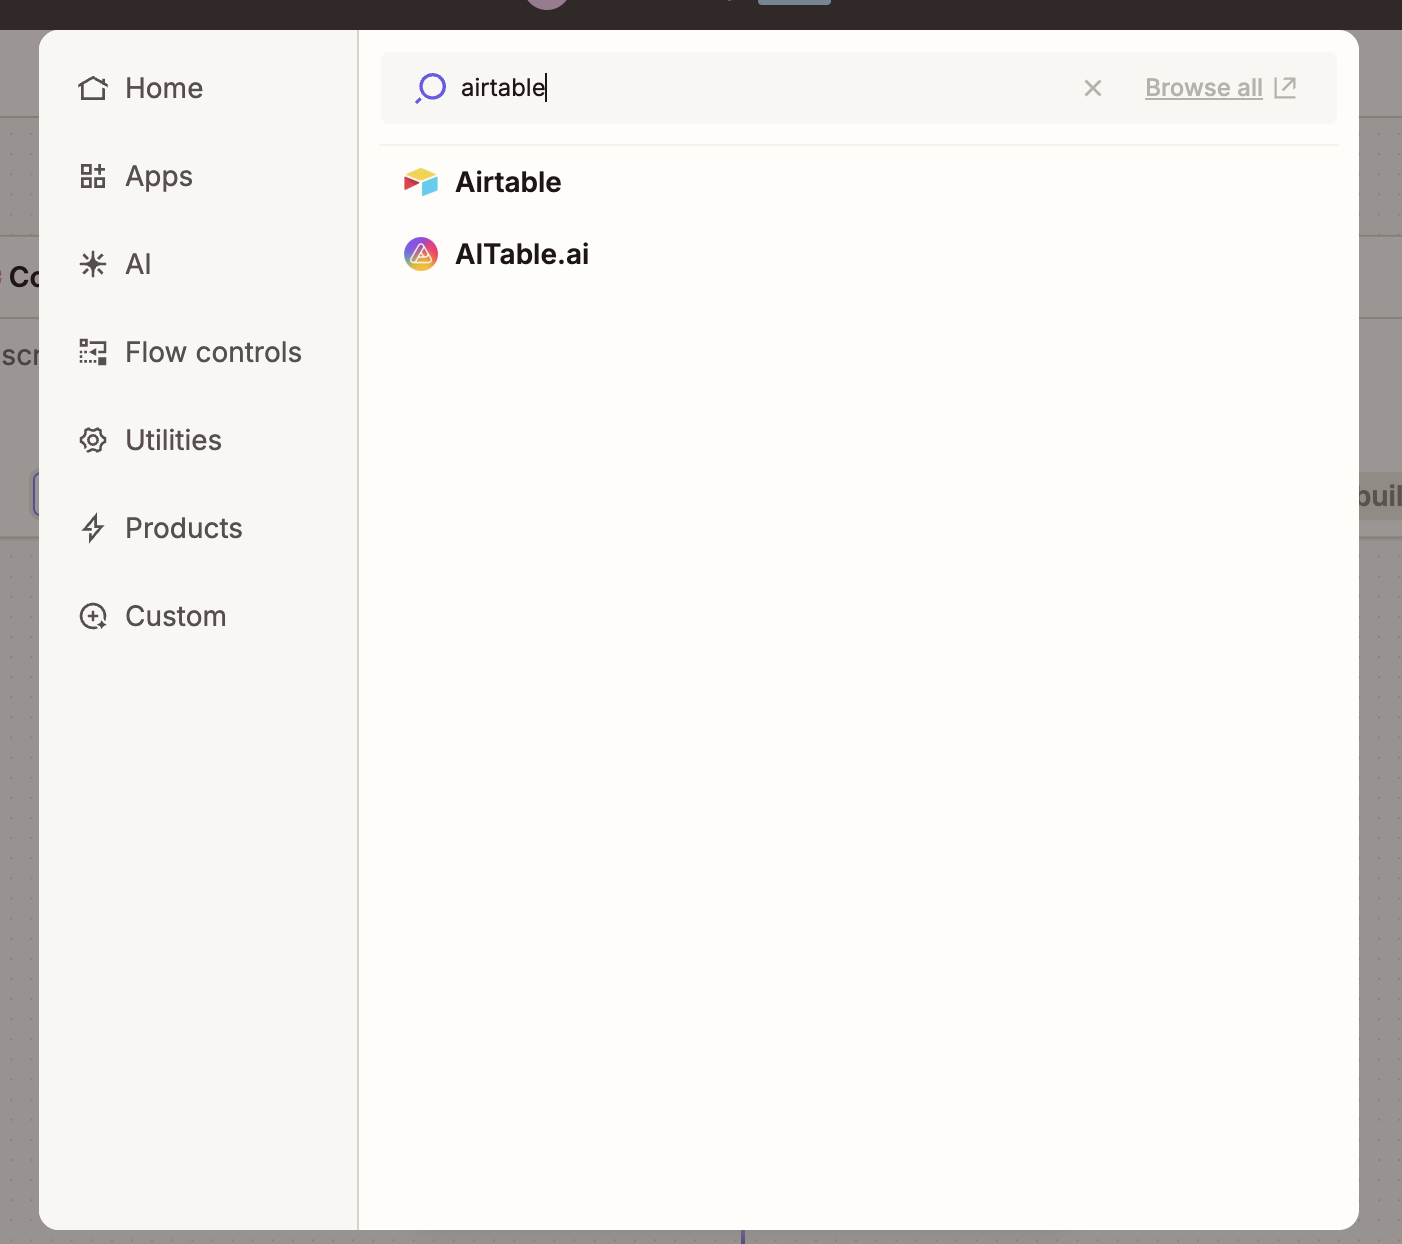Select the Airtable search result
The width and height of the screenshot is (1402, 1244).
(508, 182)
